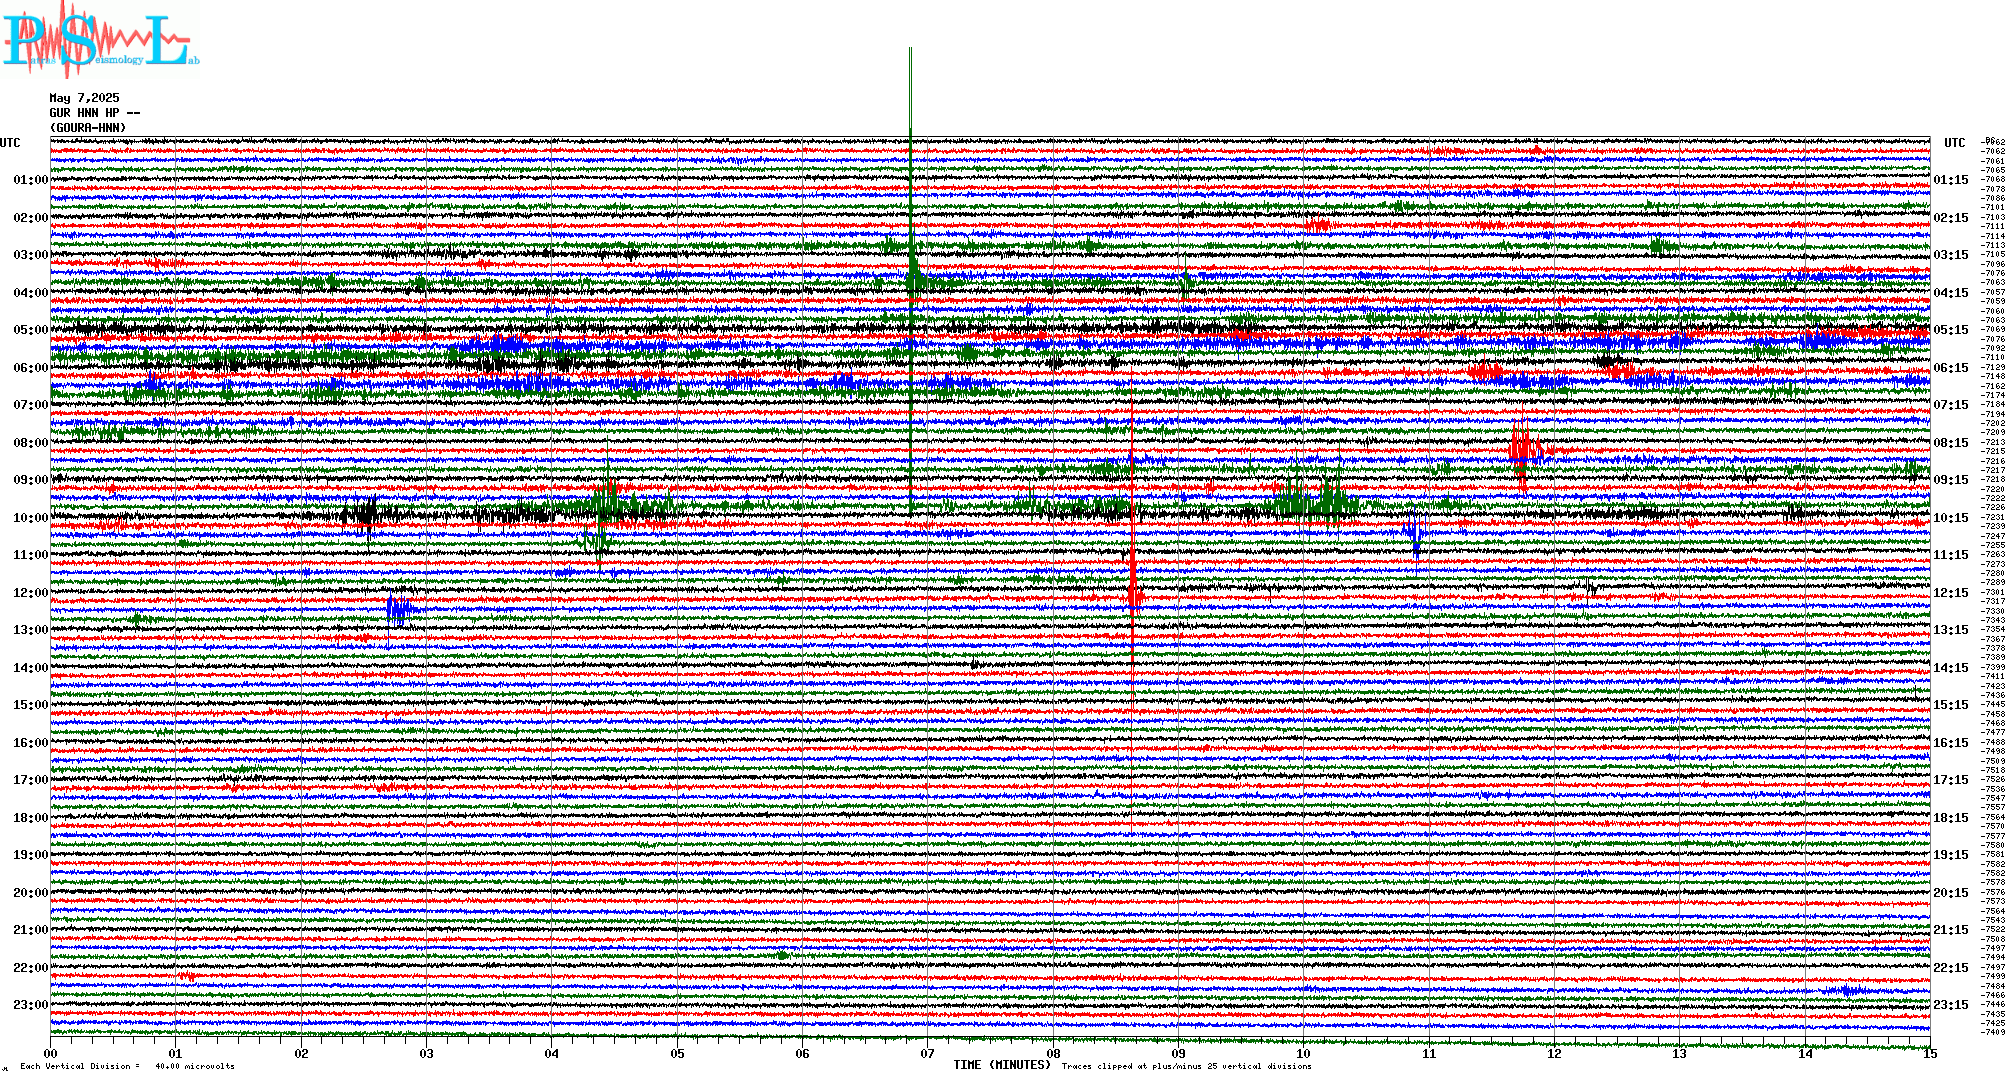Viewport: 2010px width, 1080px height.
Task: Click the '(GOURA-HNN)' station name text
Action: point(88,128)
